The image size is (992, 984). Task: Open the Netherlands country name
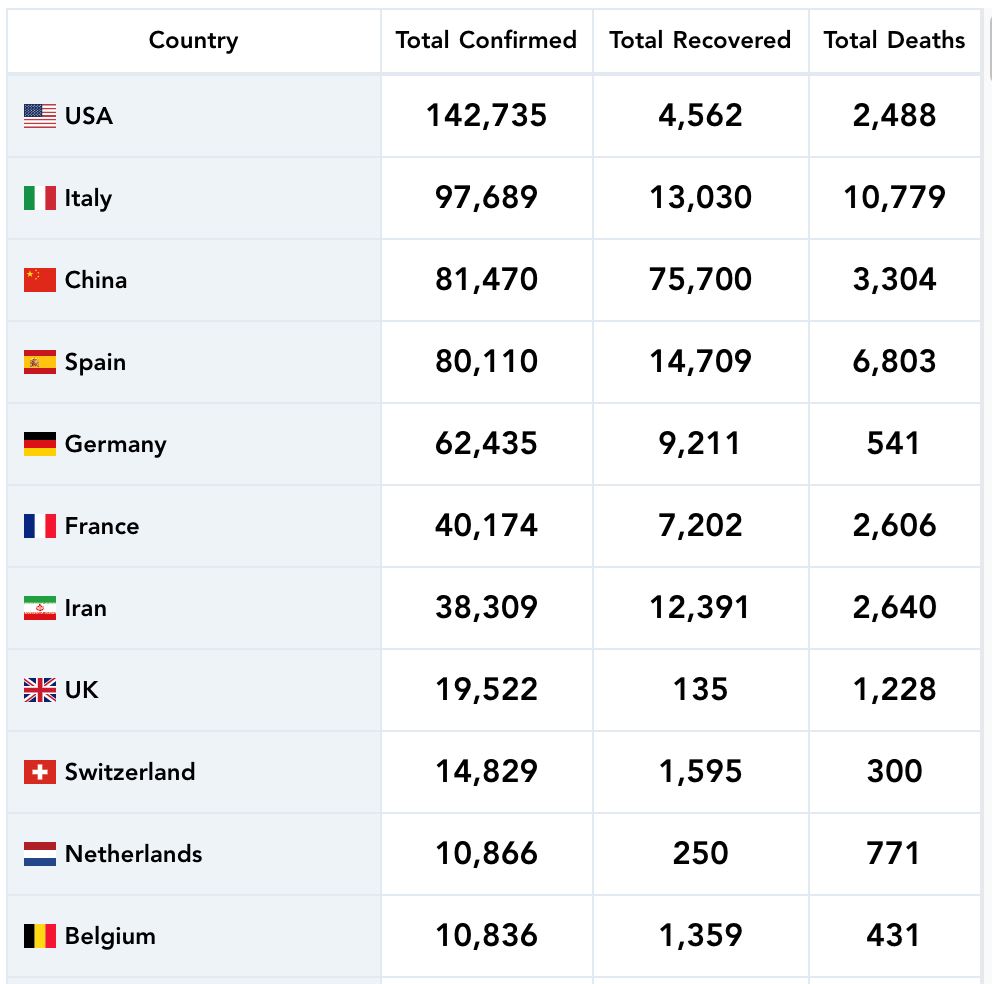point(133,854)
